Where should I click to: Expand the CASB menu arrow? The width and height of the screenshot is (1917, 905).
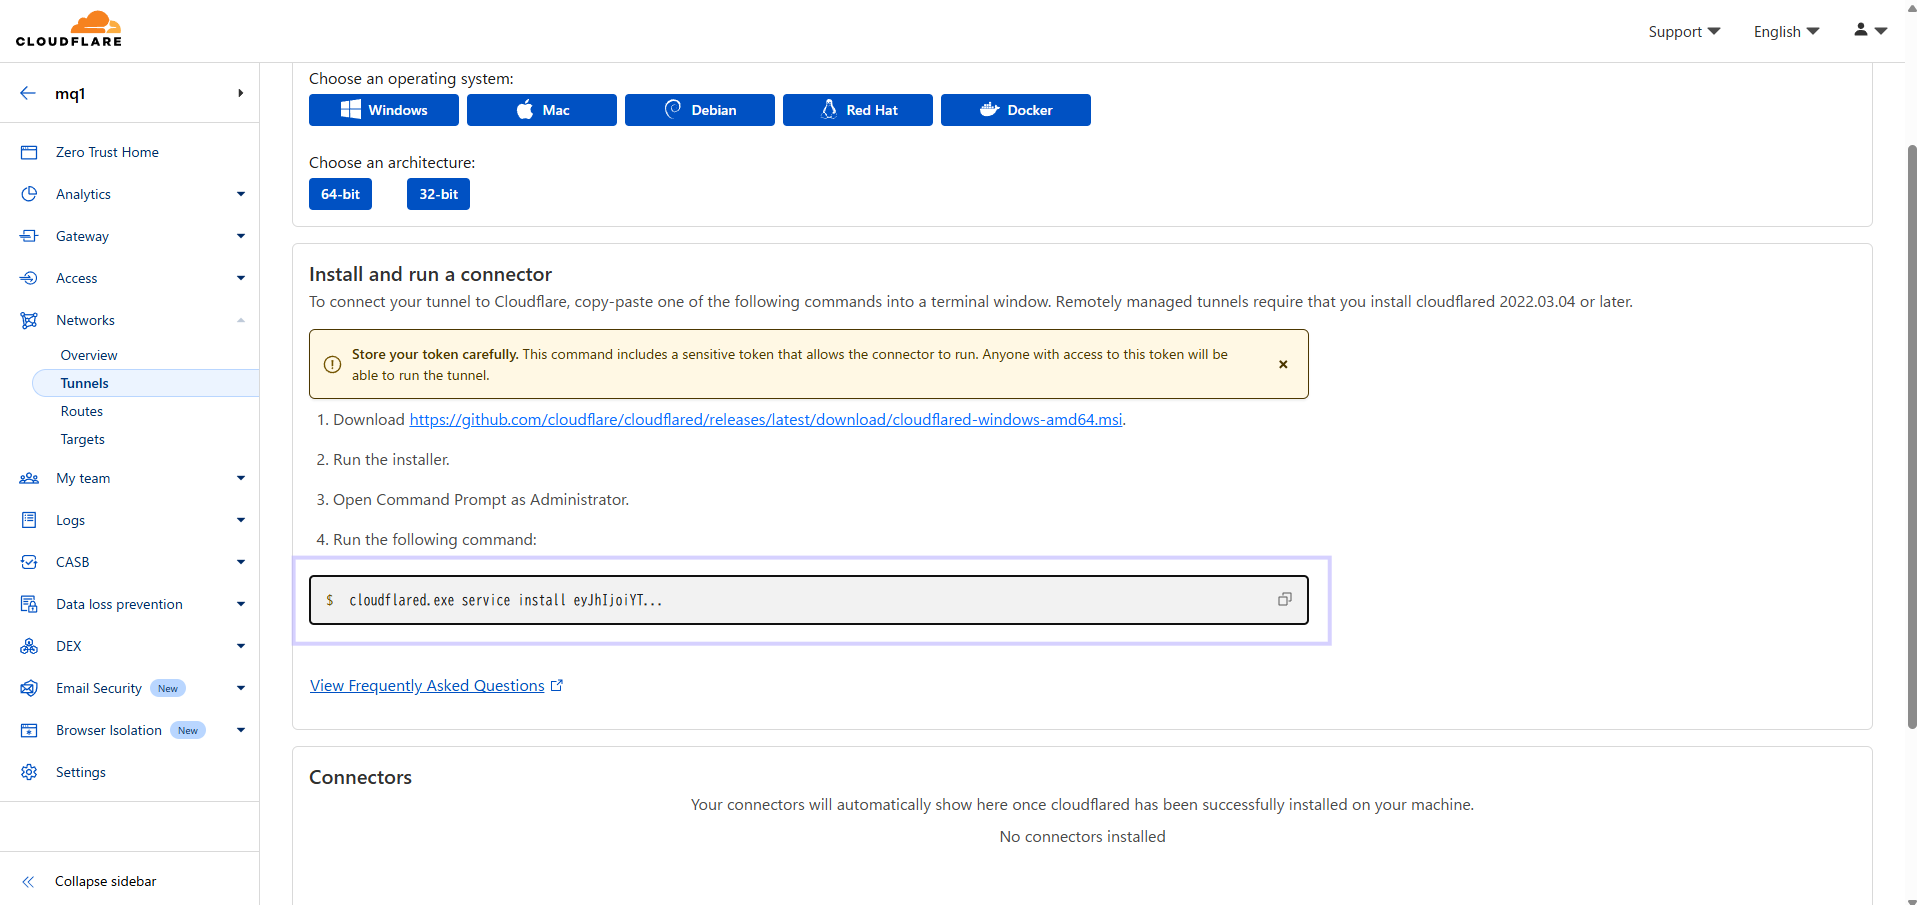241,562
